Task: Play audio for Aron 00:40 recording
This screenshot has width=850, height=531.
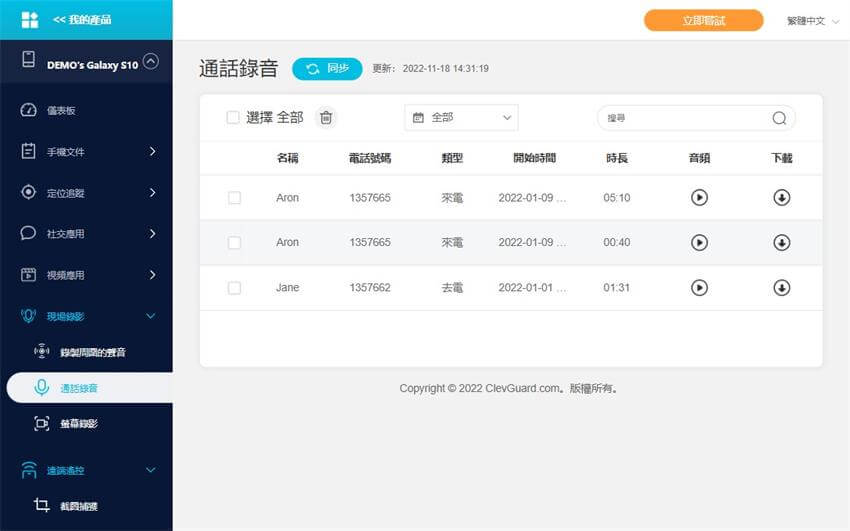Action: (699, 243)
